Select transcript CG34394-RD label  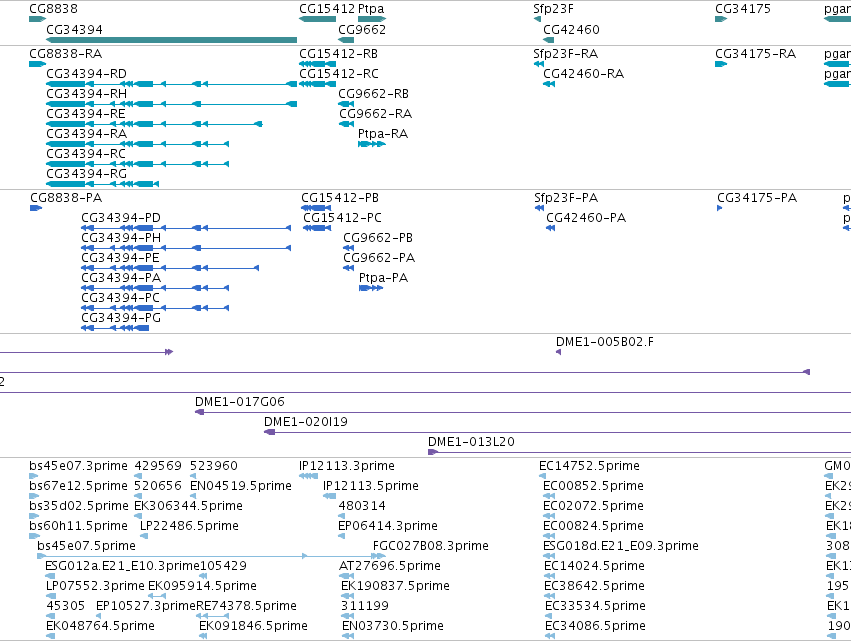86,74
